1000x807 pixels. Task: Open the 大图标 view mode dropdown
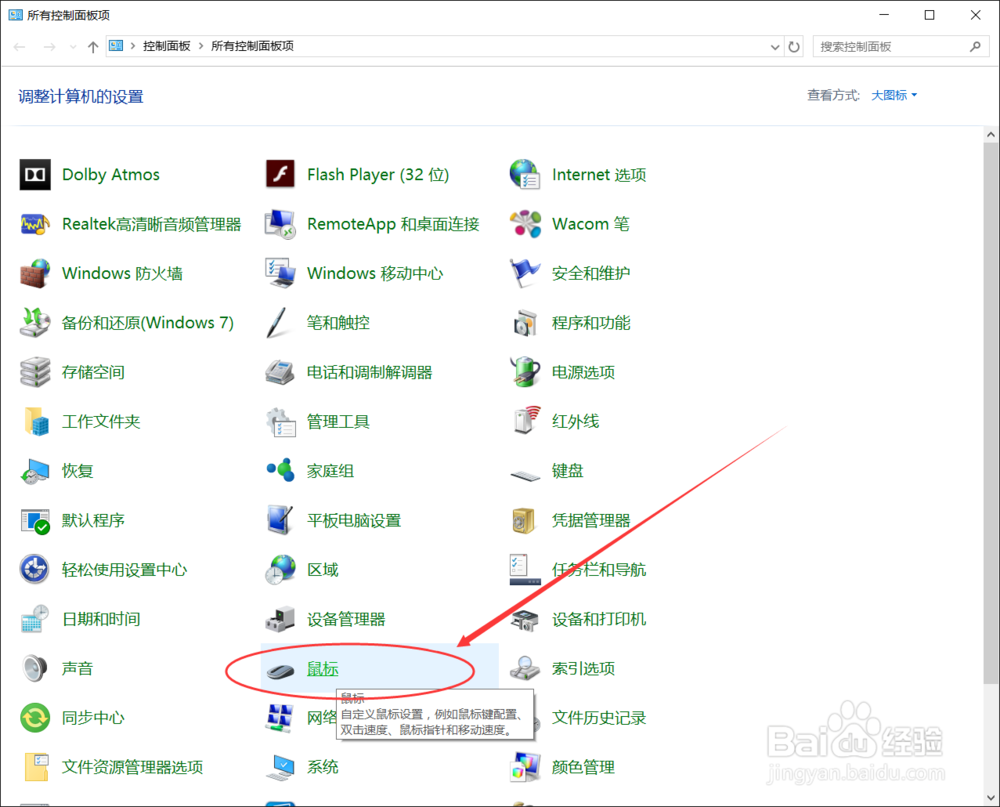[894, 95]
